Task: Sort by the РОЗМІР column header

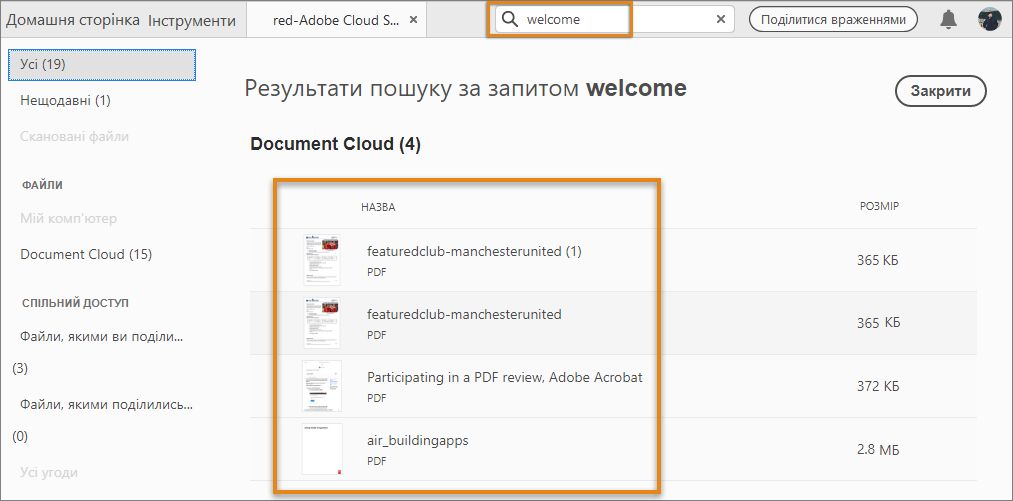Action: pyautogui.click(x=879, y=206)
